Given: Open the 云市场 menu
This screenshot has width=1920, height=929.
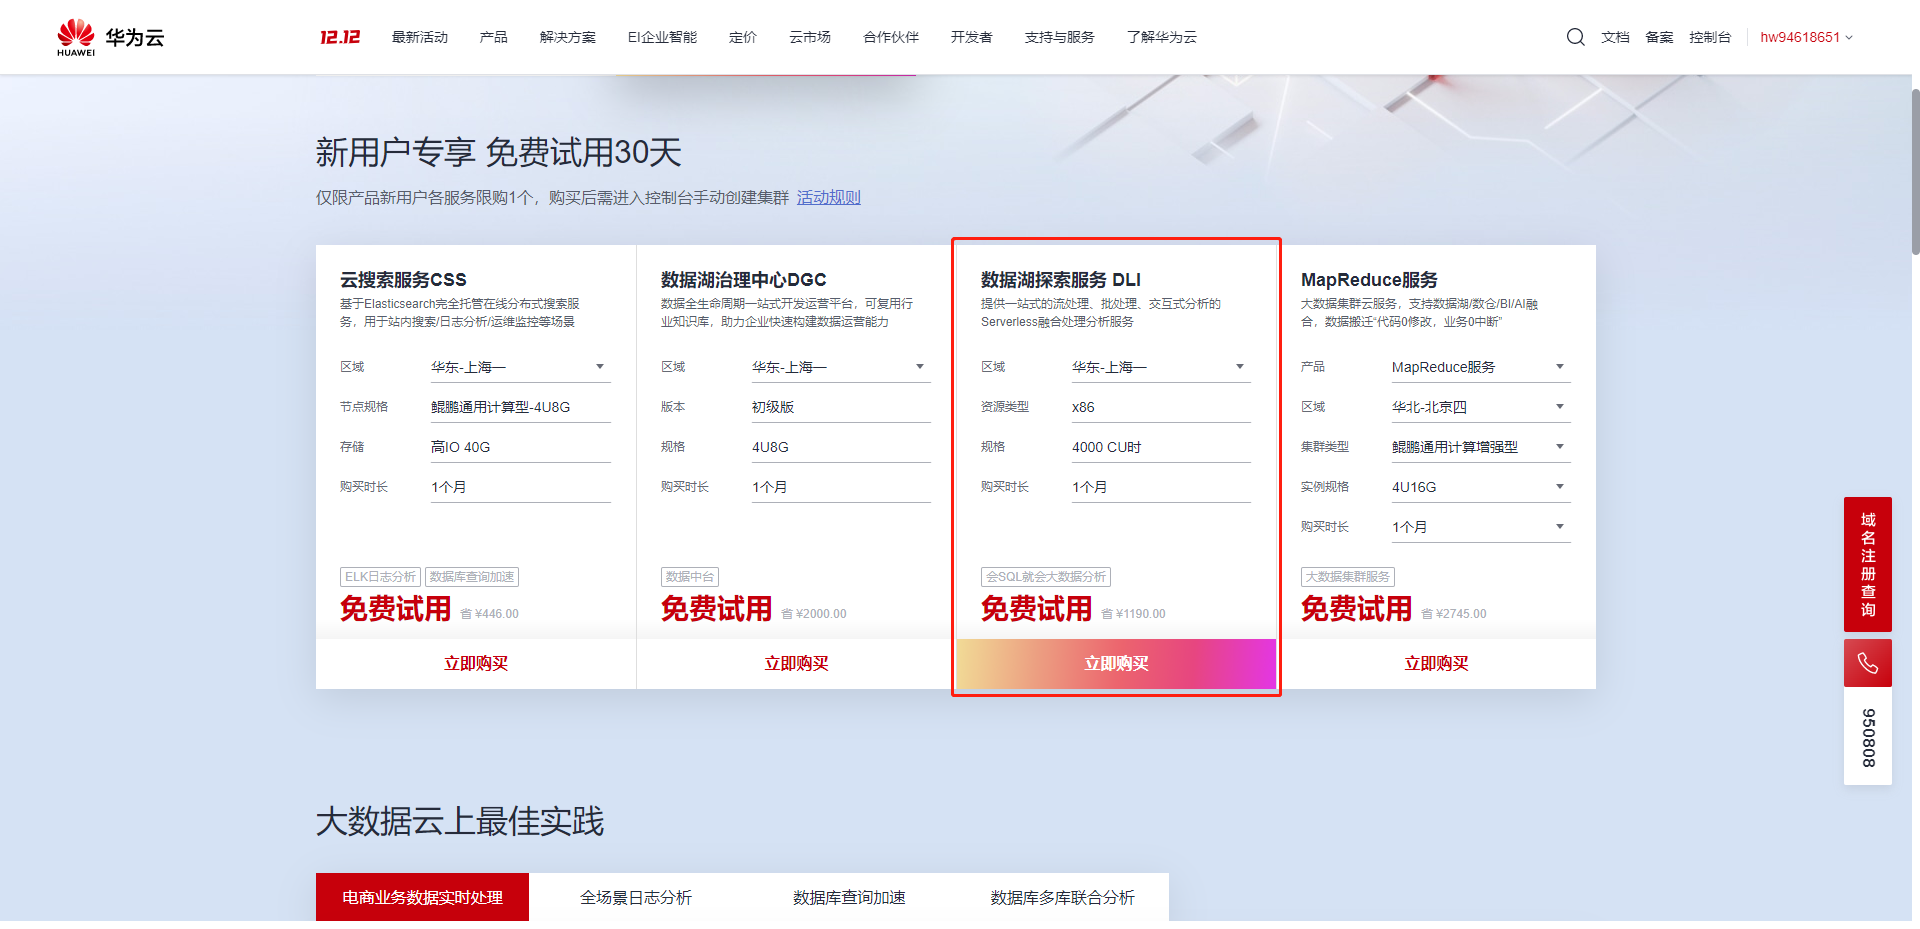Looking at the screenshot, I should pyautogui.click(x=810, y=37).
